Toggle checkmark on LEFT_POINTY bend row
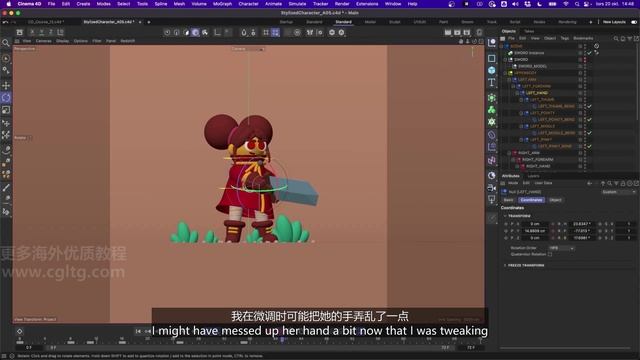Screen dimensions: 640x360 (x=589, y=120)
